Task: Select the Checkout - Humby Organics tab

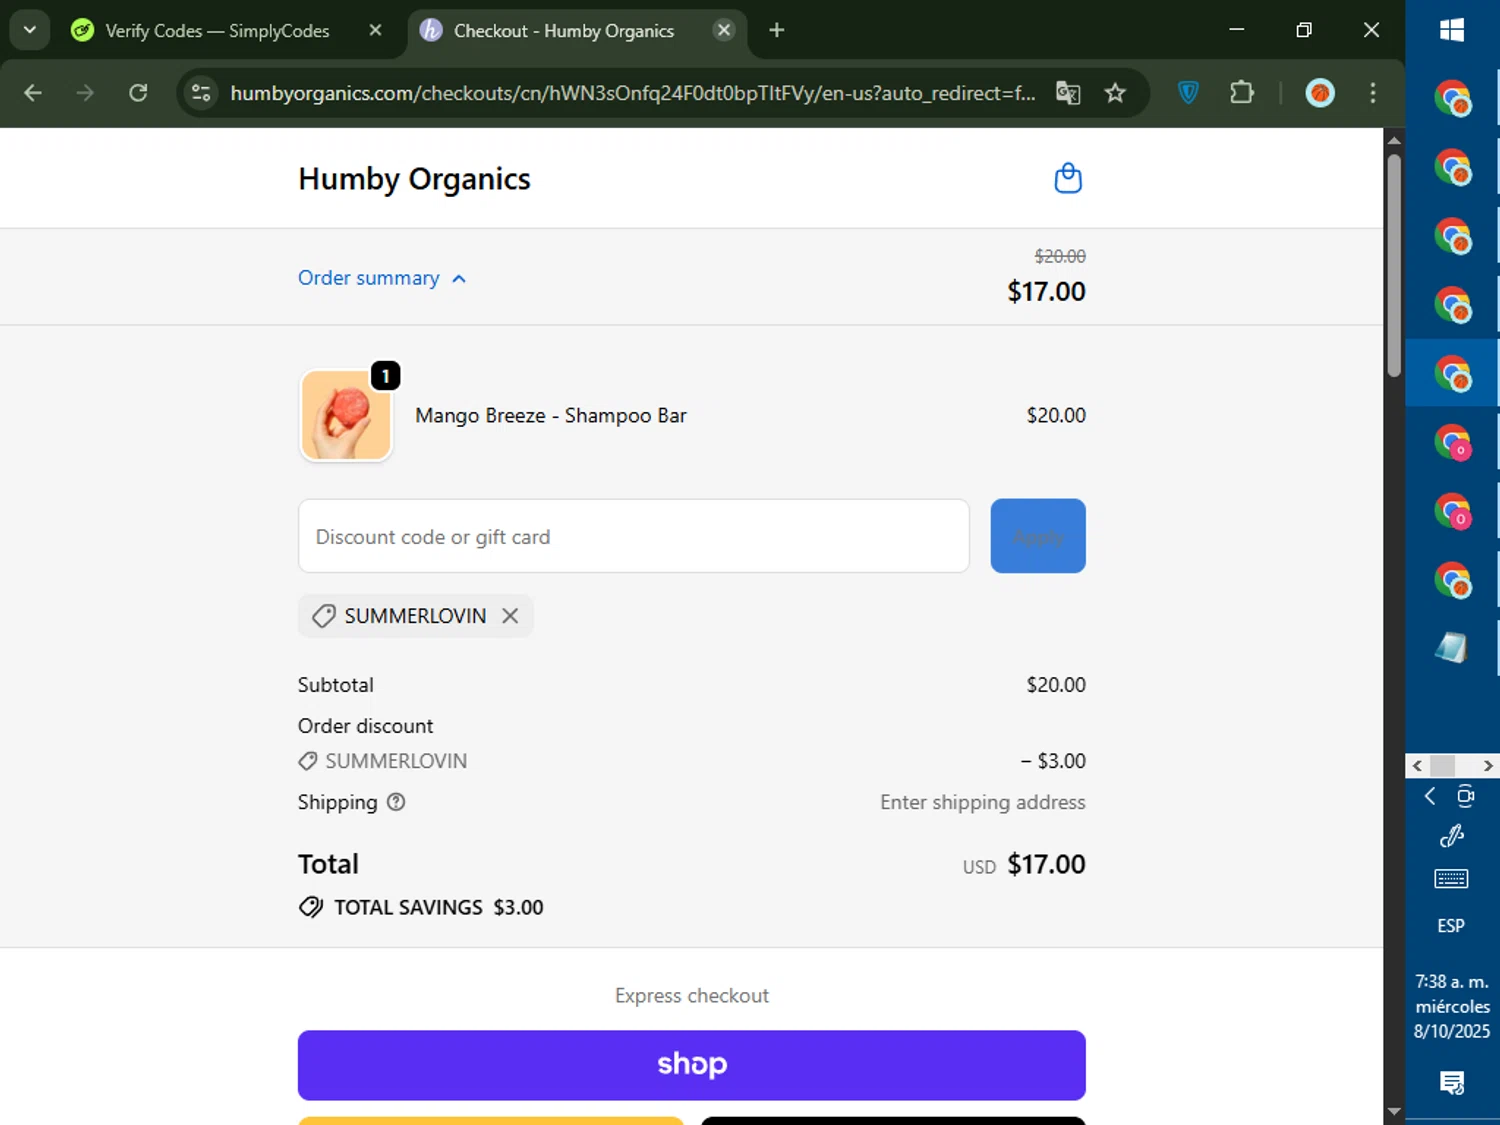Action: pyautogui.click(x=564, y=31)
